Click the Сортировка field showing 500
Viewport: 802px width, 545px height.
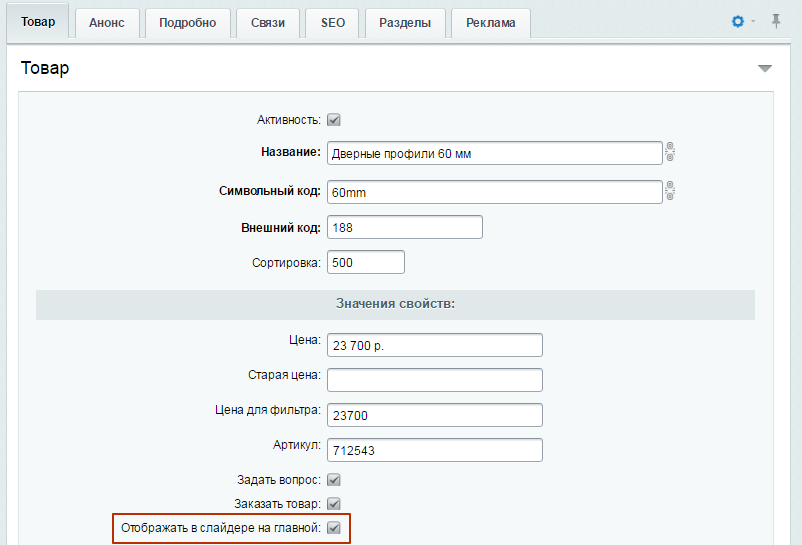click(365, 262)
